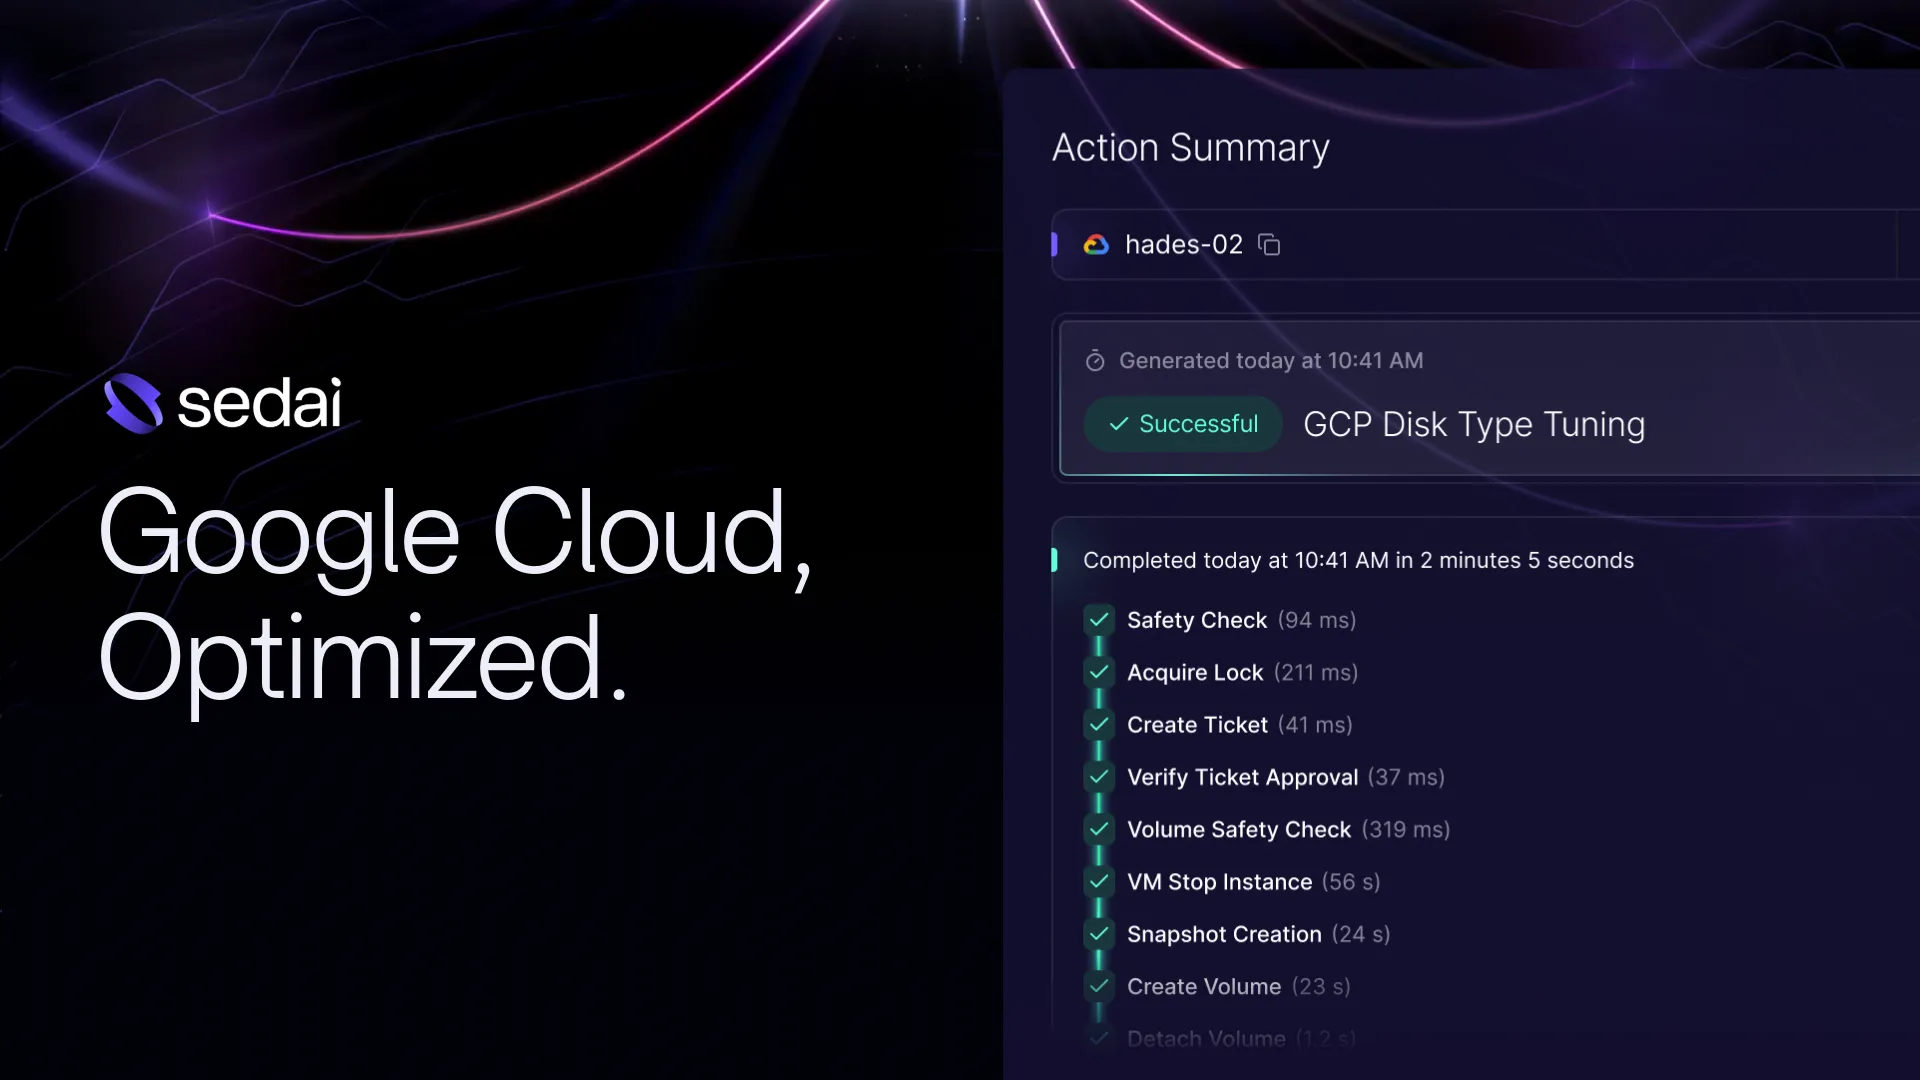Expand the Completed steps section
The height and width of the screenshot is (1080, 1920).
(x=1358, y=560)
